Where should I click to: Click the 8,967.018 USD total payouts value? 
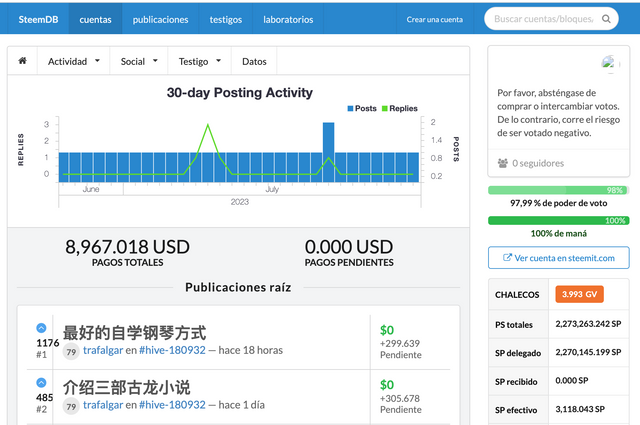[x=127, y=247]
